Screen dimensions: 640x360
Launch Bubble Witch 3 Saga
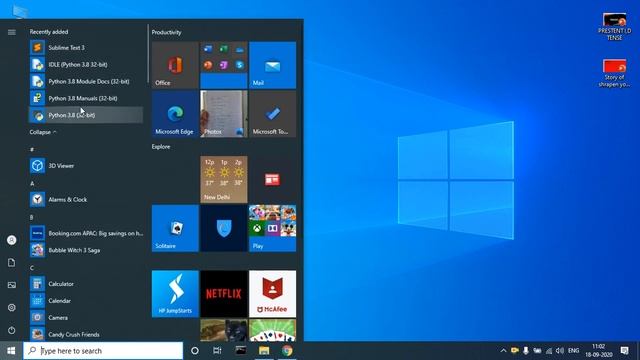(x=86, y=250)
